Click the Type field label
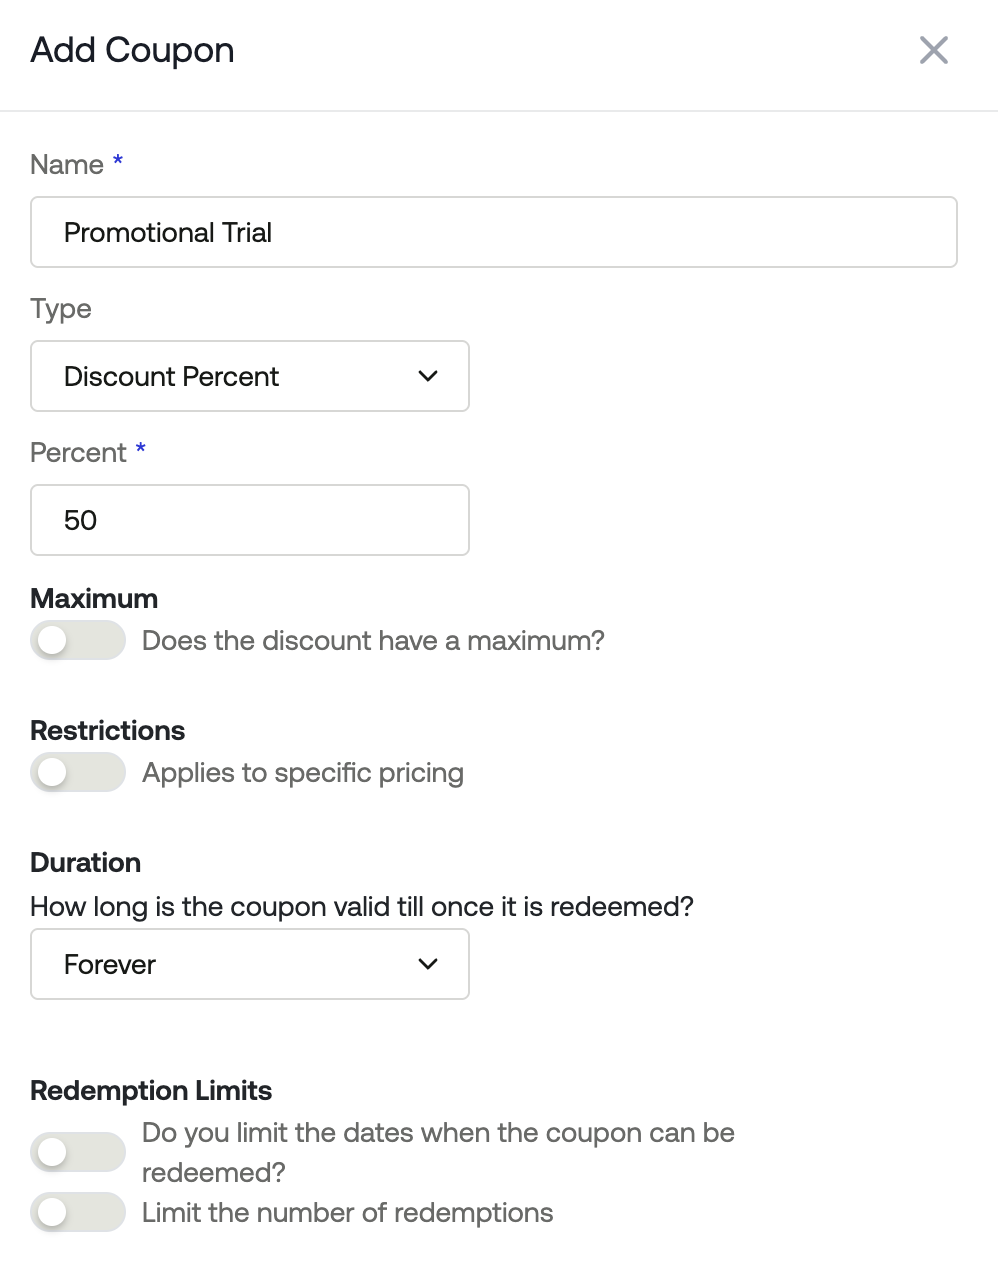The image size is (998, 1280). [61, 309]
